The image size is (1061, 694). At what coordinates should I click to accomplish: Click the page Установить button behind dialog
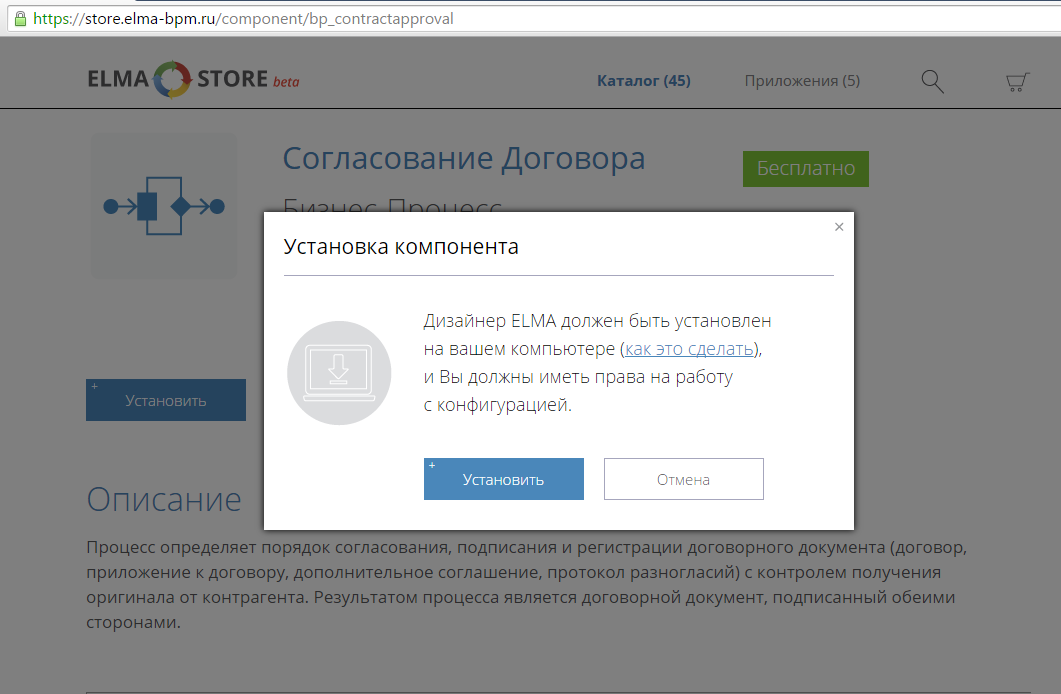[166, 400]
